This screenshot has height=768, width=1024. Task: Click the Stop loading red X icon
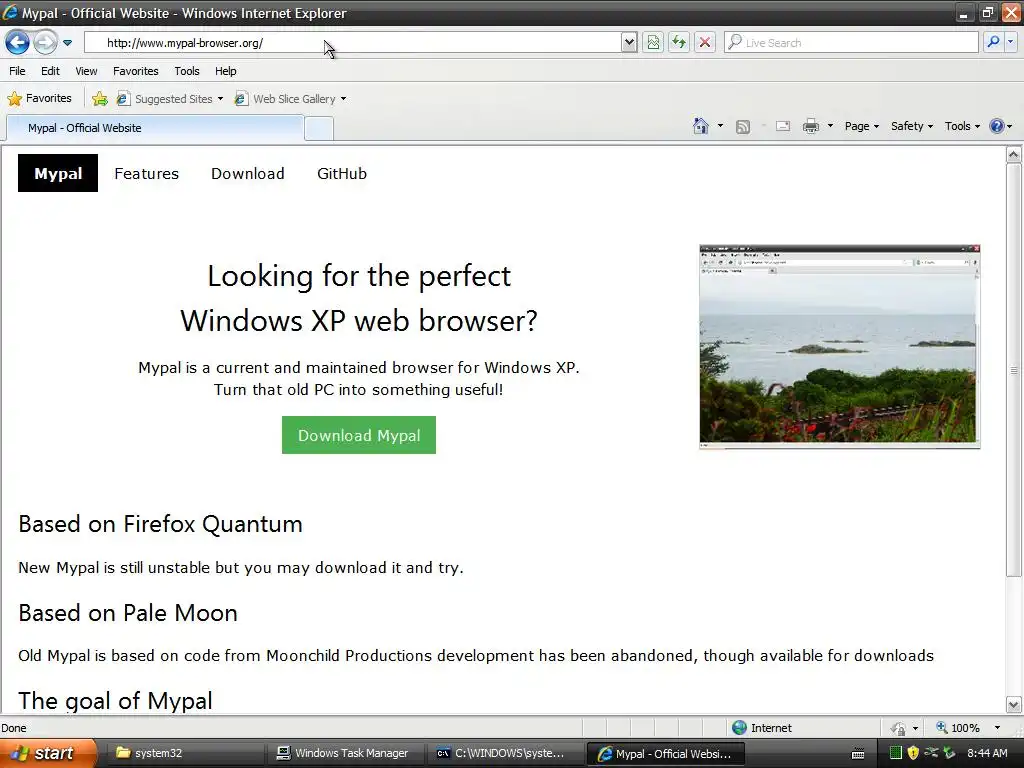point(705,42)
